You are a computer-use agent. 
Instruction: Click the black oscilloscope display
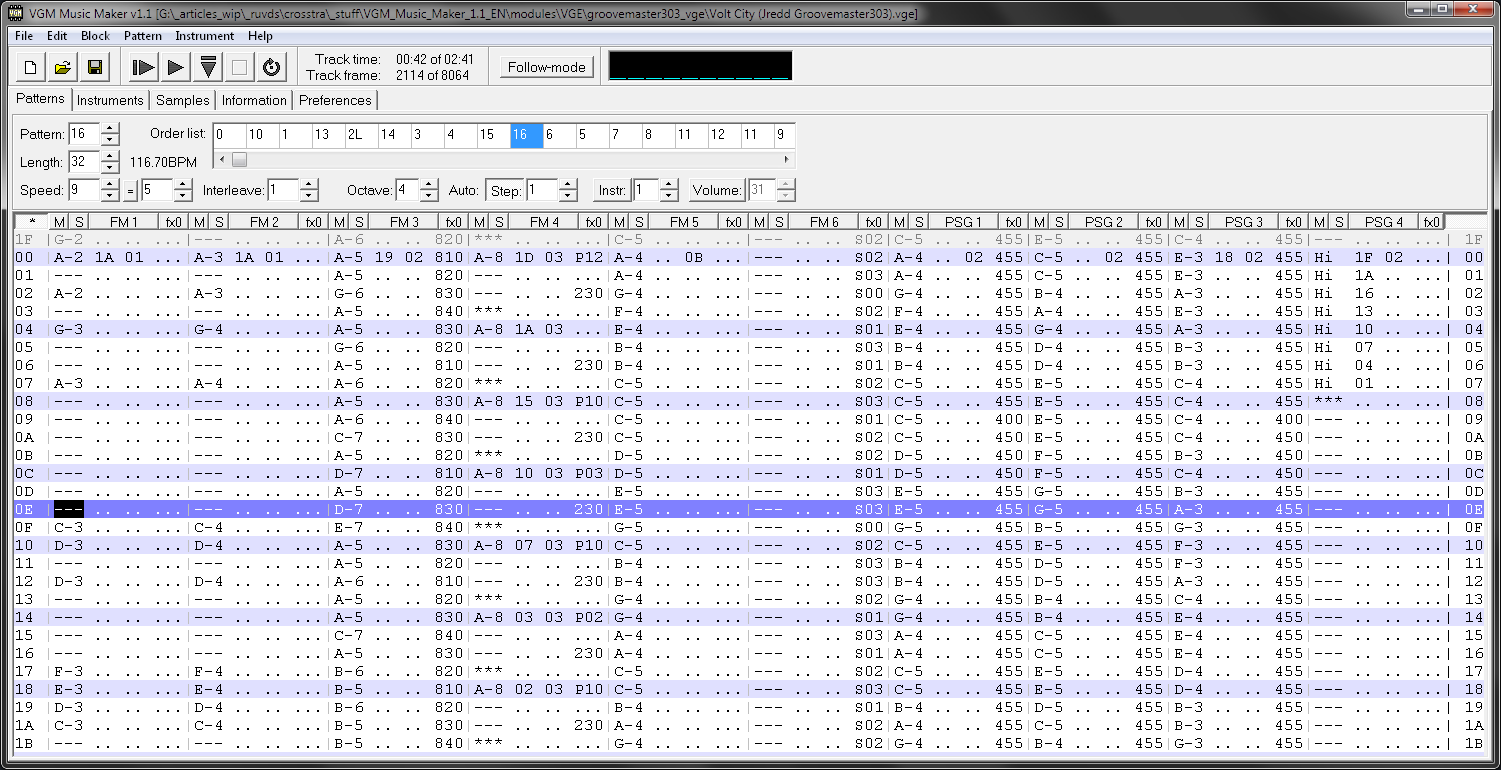(x=700, y=66)
